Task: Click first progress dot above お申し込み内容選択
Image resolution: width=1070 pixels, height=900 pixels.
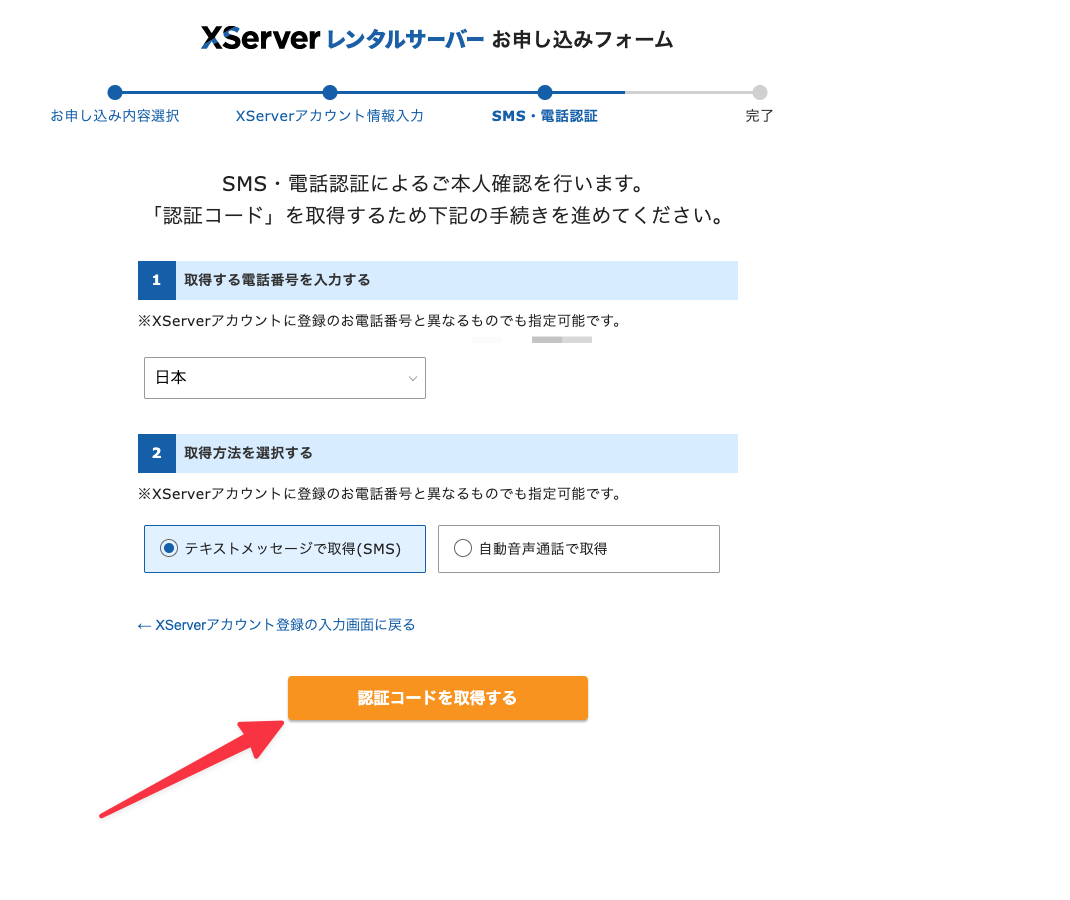Action: (115, 92)
